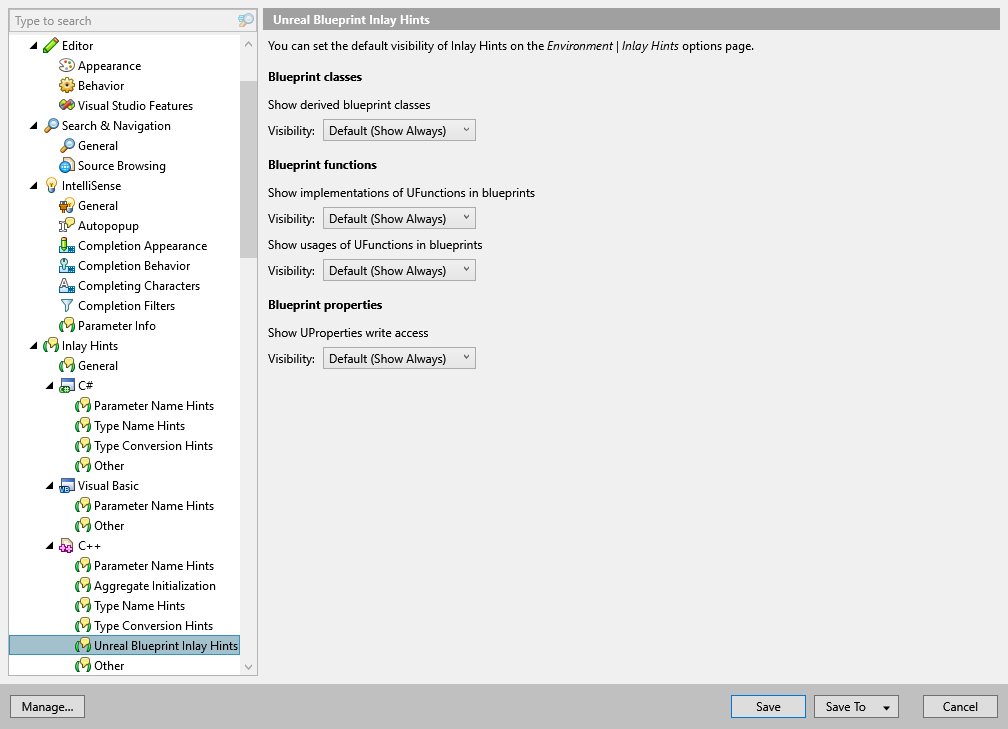Click the Unreal Blueprint Inlay Hints icon
The height and width of the screenshot is (729, 1008).
(82, 645)
